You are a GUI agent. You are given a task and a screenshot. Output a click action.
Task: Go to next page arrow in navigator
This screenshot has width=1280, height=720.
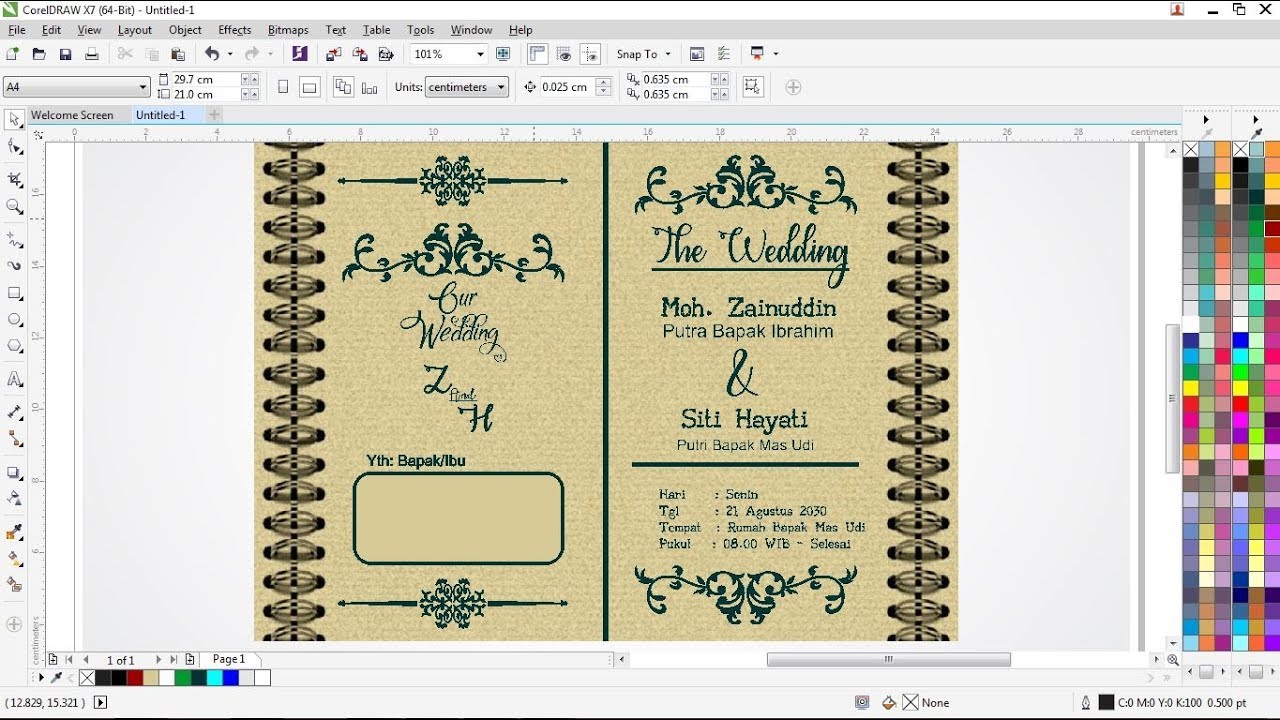158,660
